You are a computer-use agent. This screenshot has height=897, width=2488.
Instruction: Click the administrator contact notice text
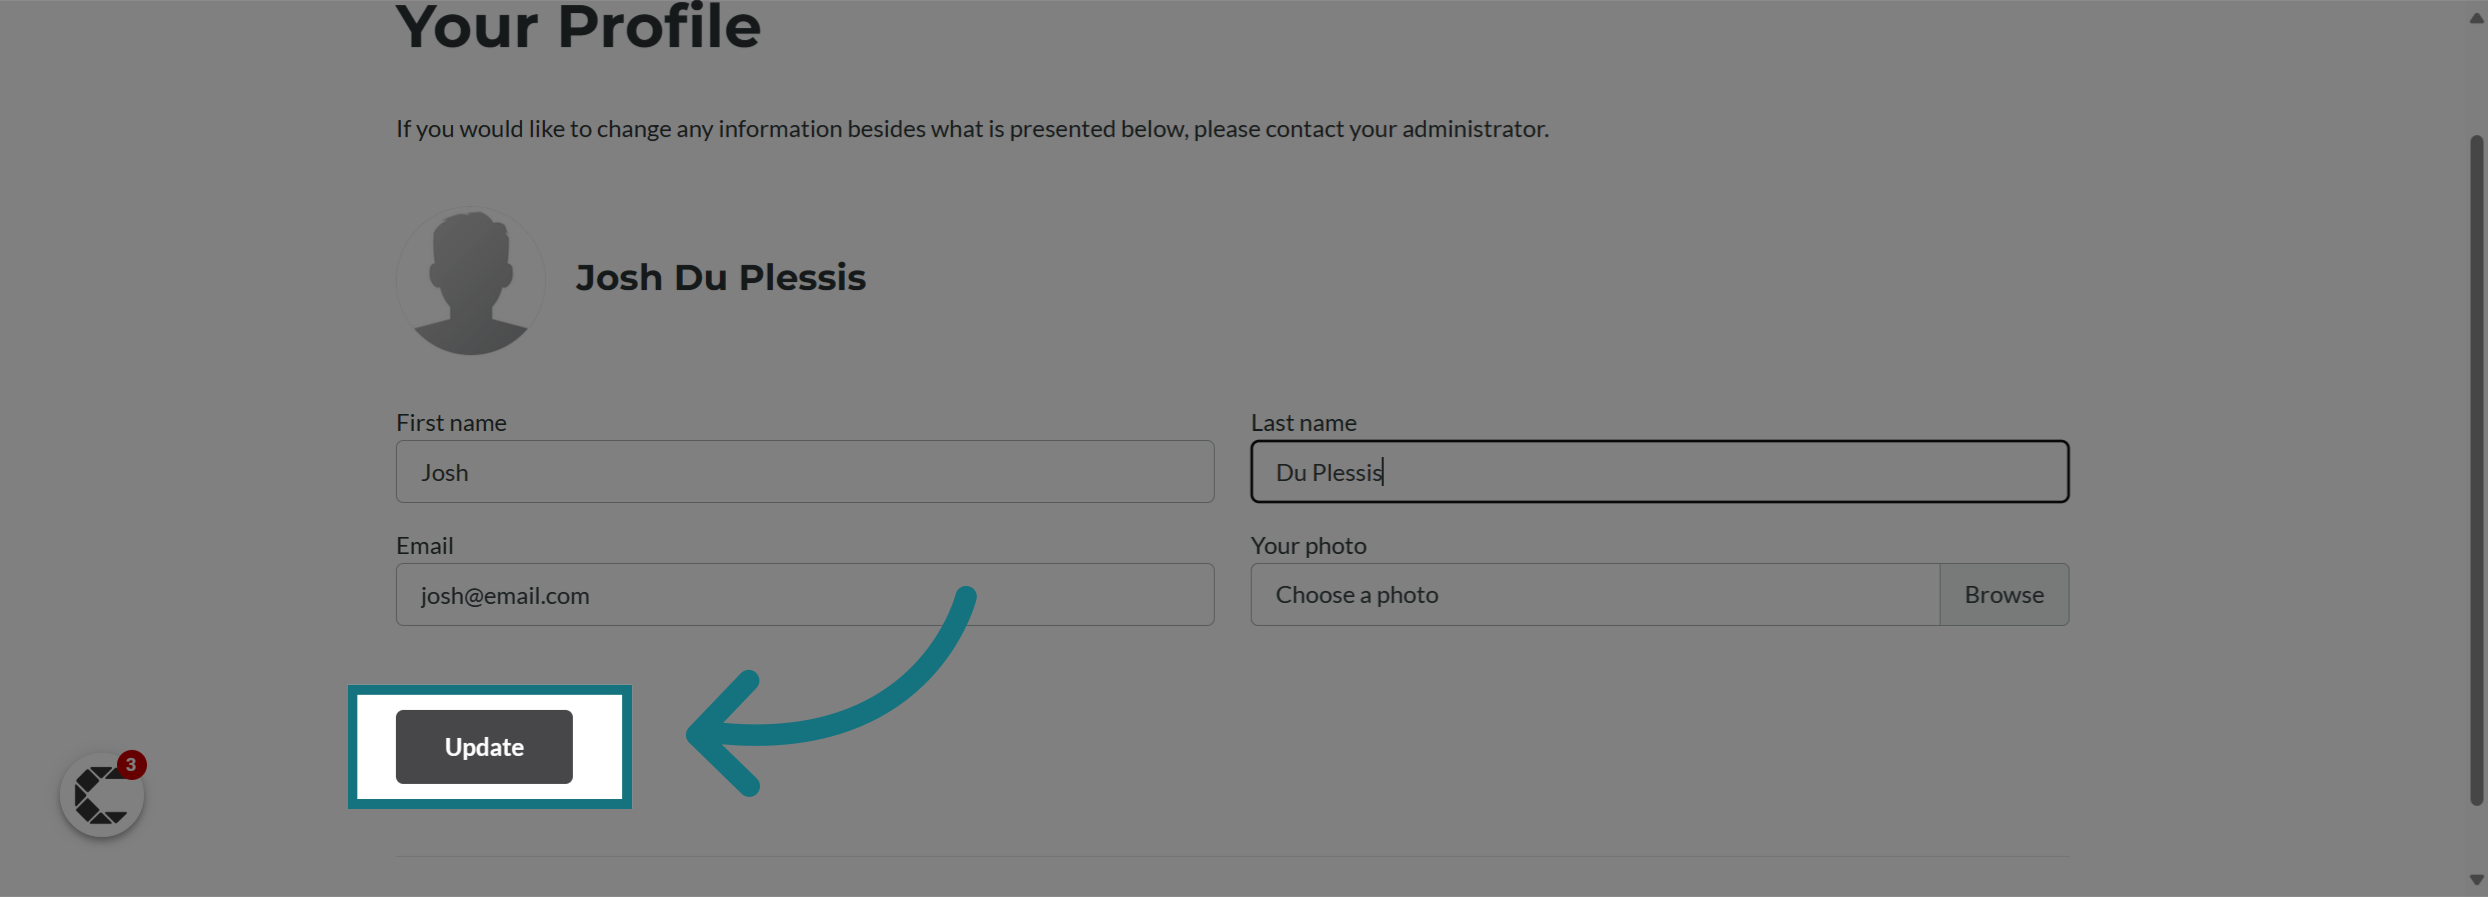click(x=972, y=129)
